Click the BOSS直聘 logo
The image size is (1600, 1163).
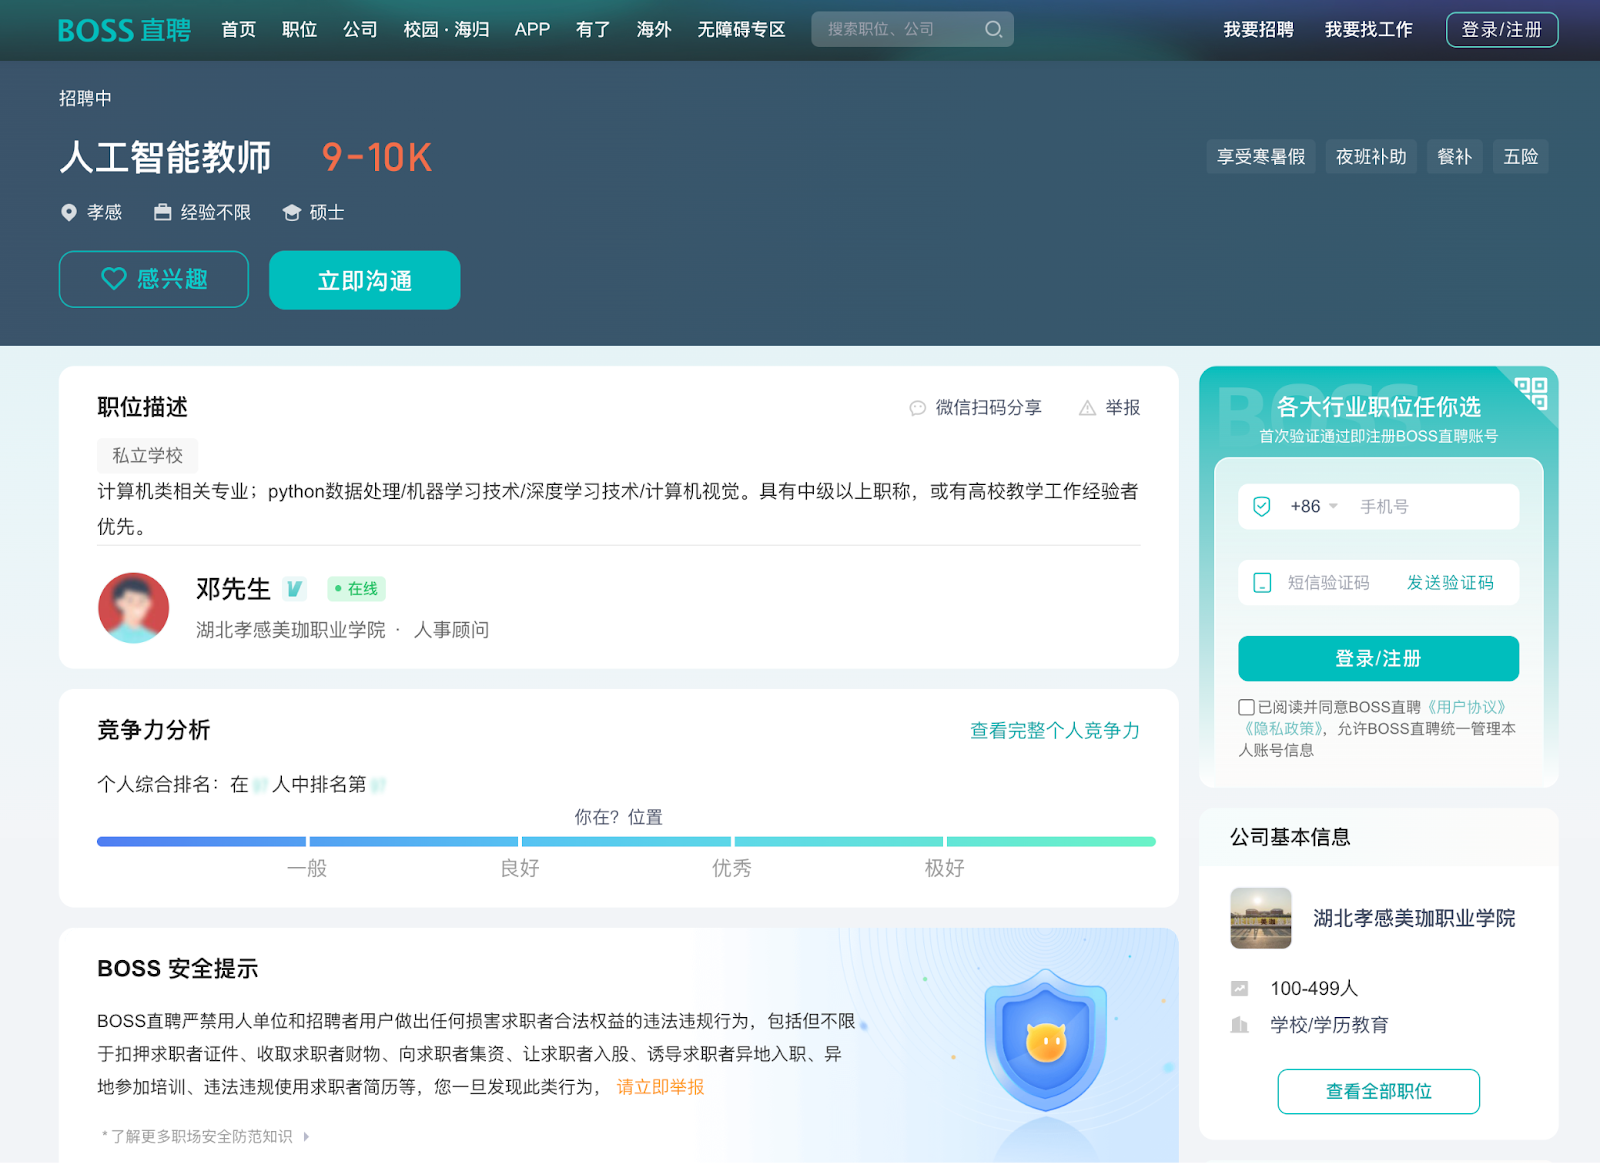124,30
